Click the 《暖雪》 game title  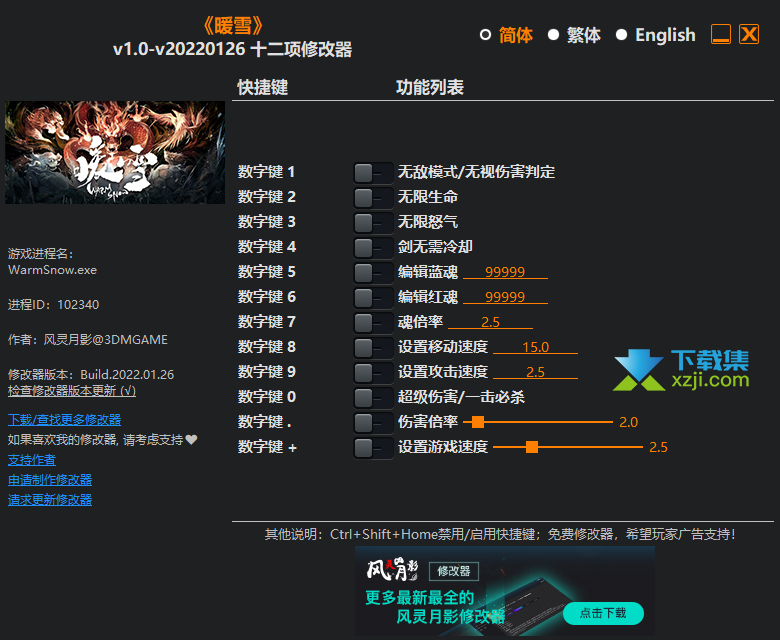[232, 26]
